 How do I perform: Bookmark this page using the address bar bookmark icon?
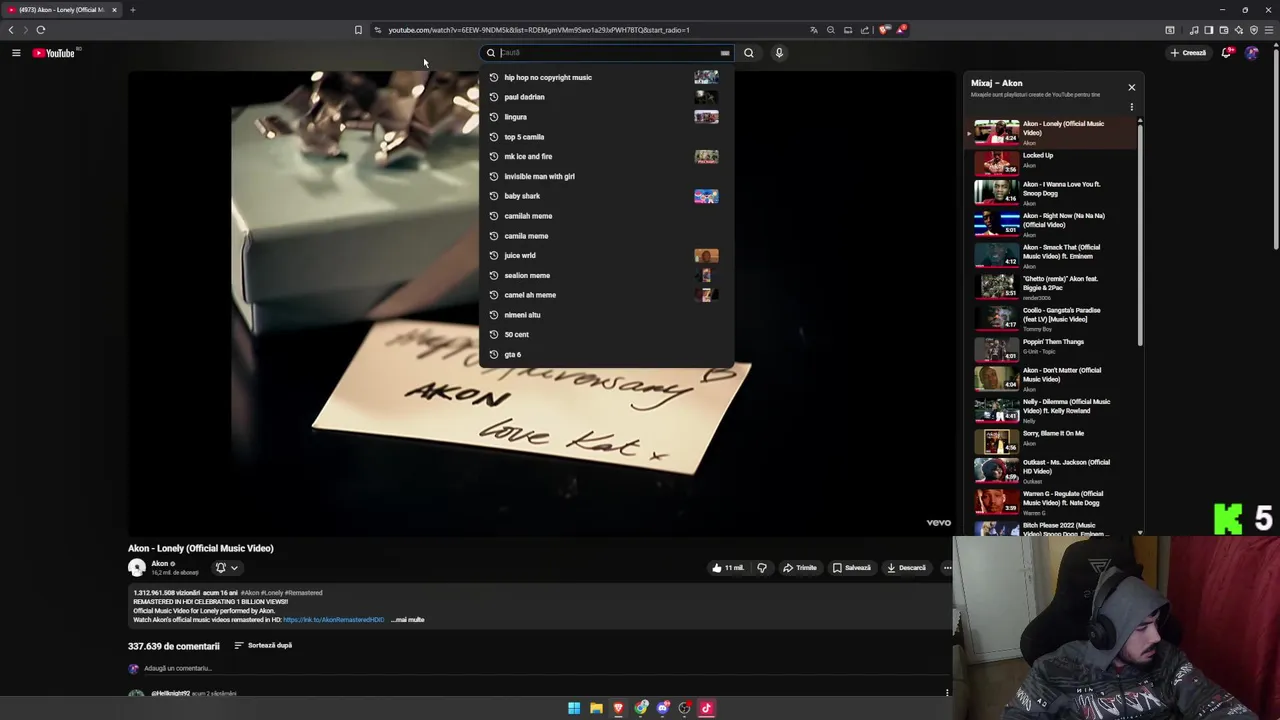point(358,30)
